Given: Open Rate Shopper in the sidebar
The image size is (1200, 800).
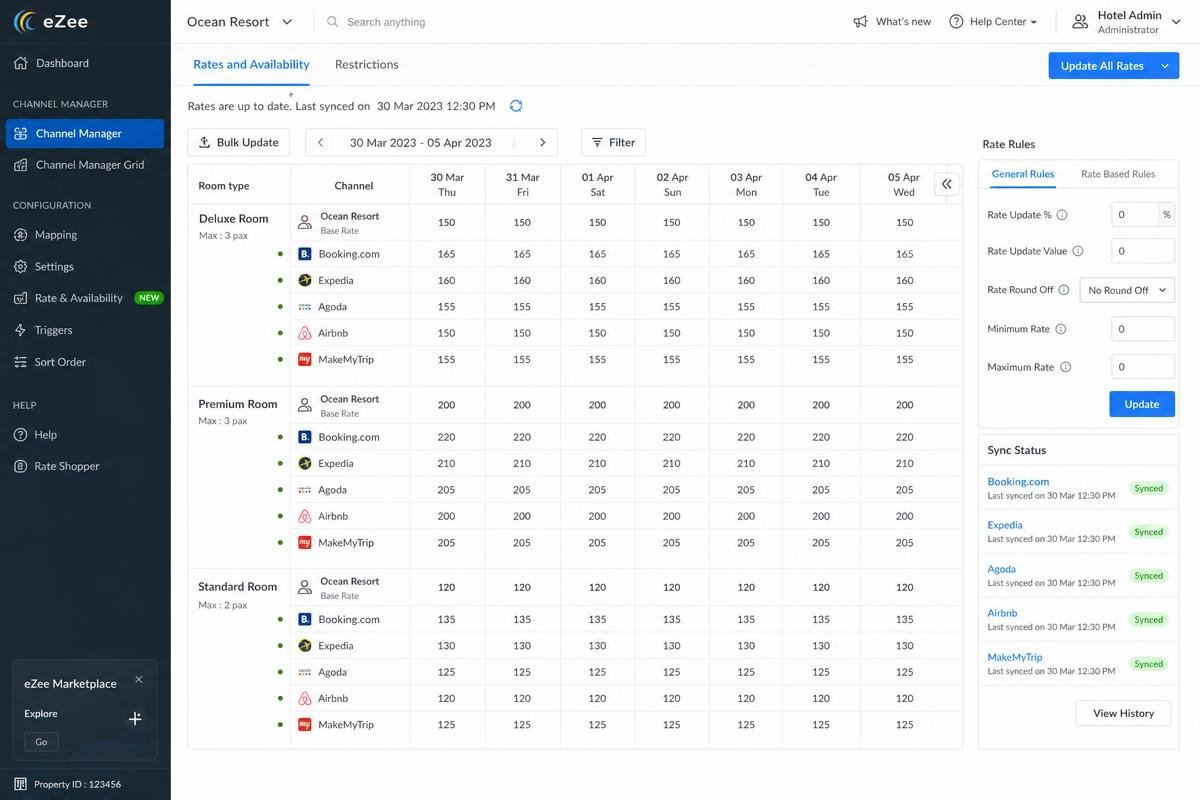Looking at the screenshot, I should [x=85, y=466].
